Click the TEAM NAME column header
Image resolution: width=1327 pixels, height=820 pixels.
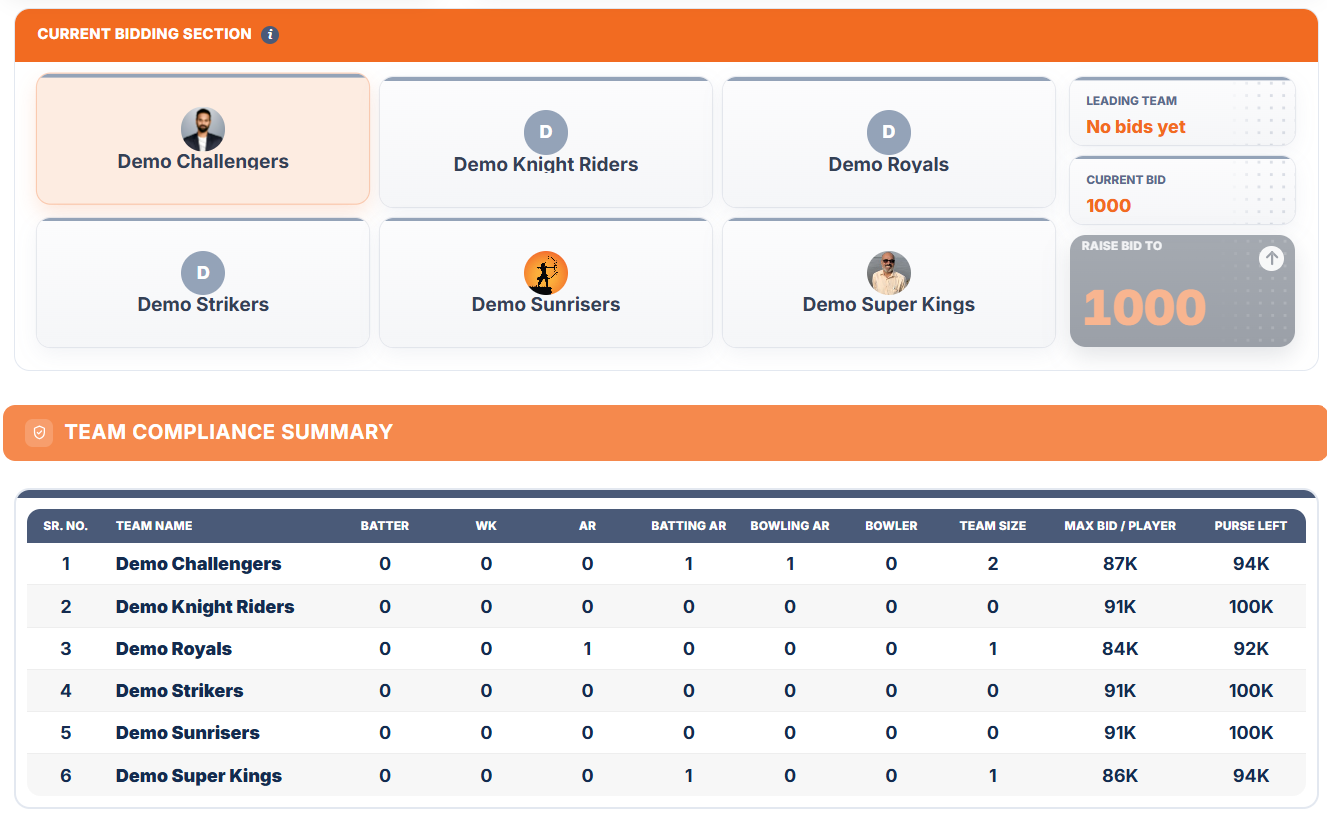click(154, 526)
